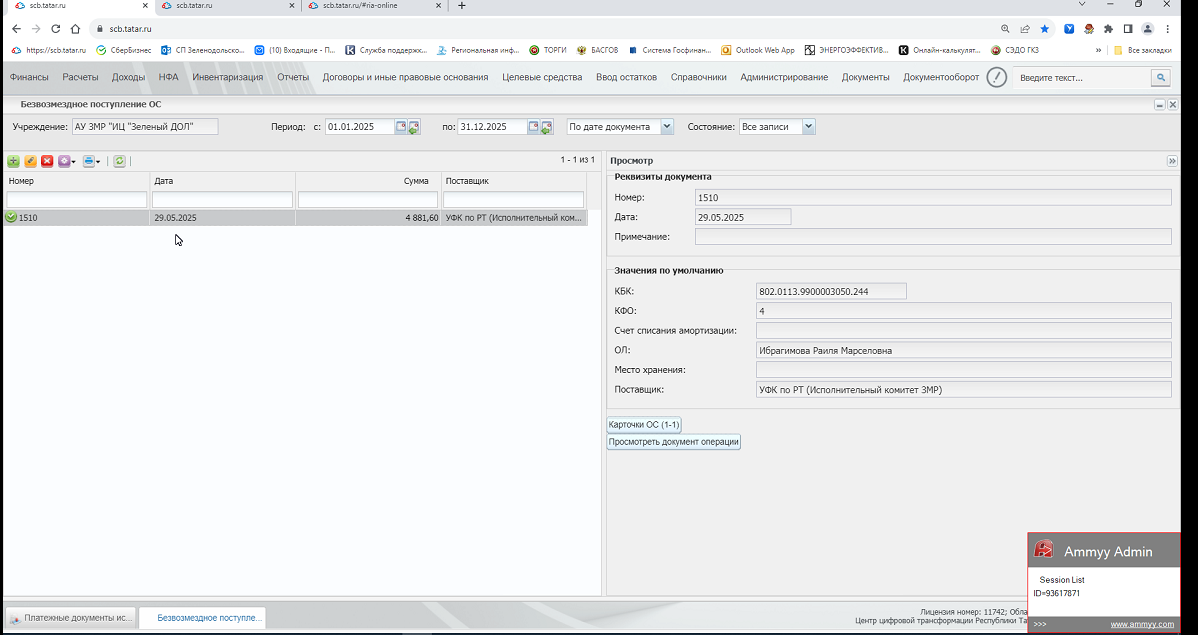Image resolution: width=1198 pixels, height=635 pixels.
Task: Open the new tab plus button
Action: [461, 5]
